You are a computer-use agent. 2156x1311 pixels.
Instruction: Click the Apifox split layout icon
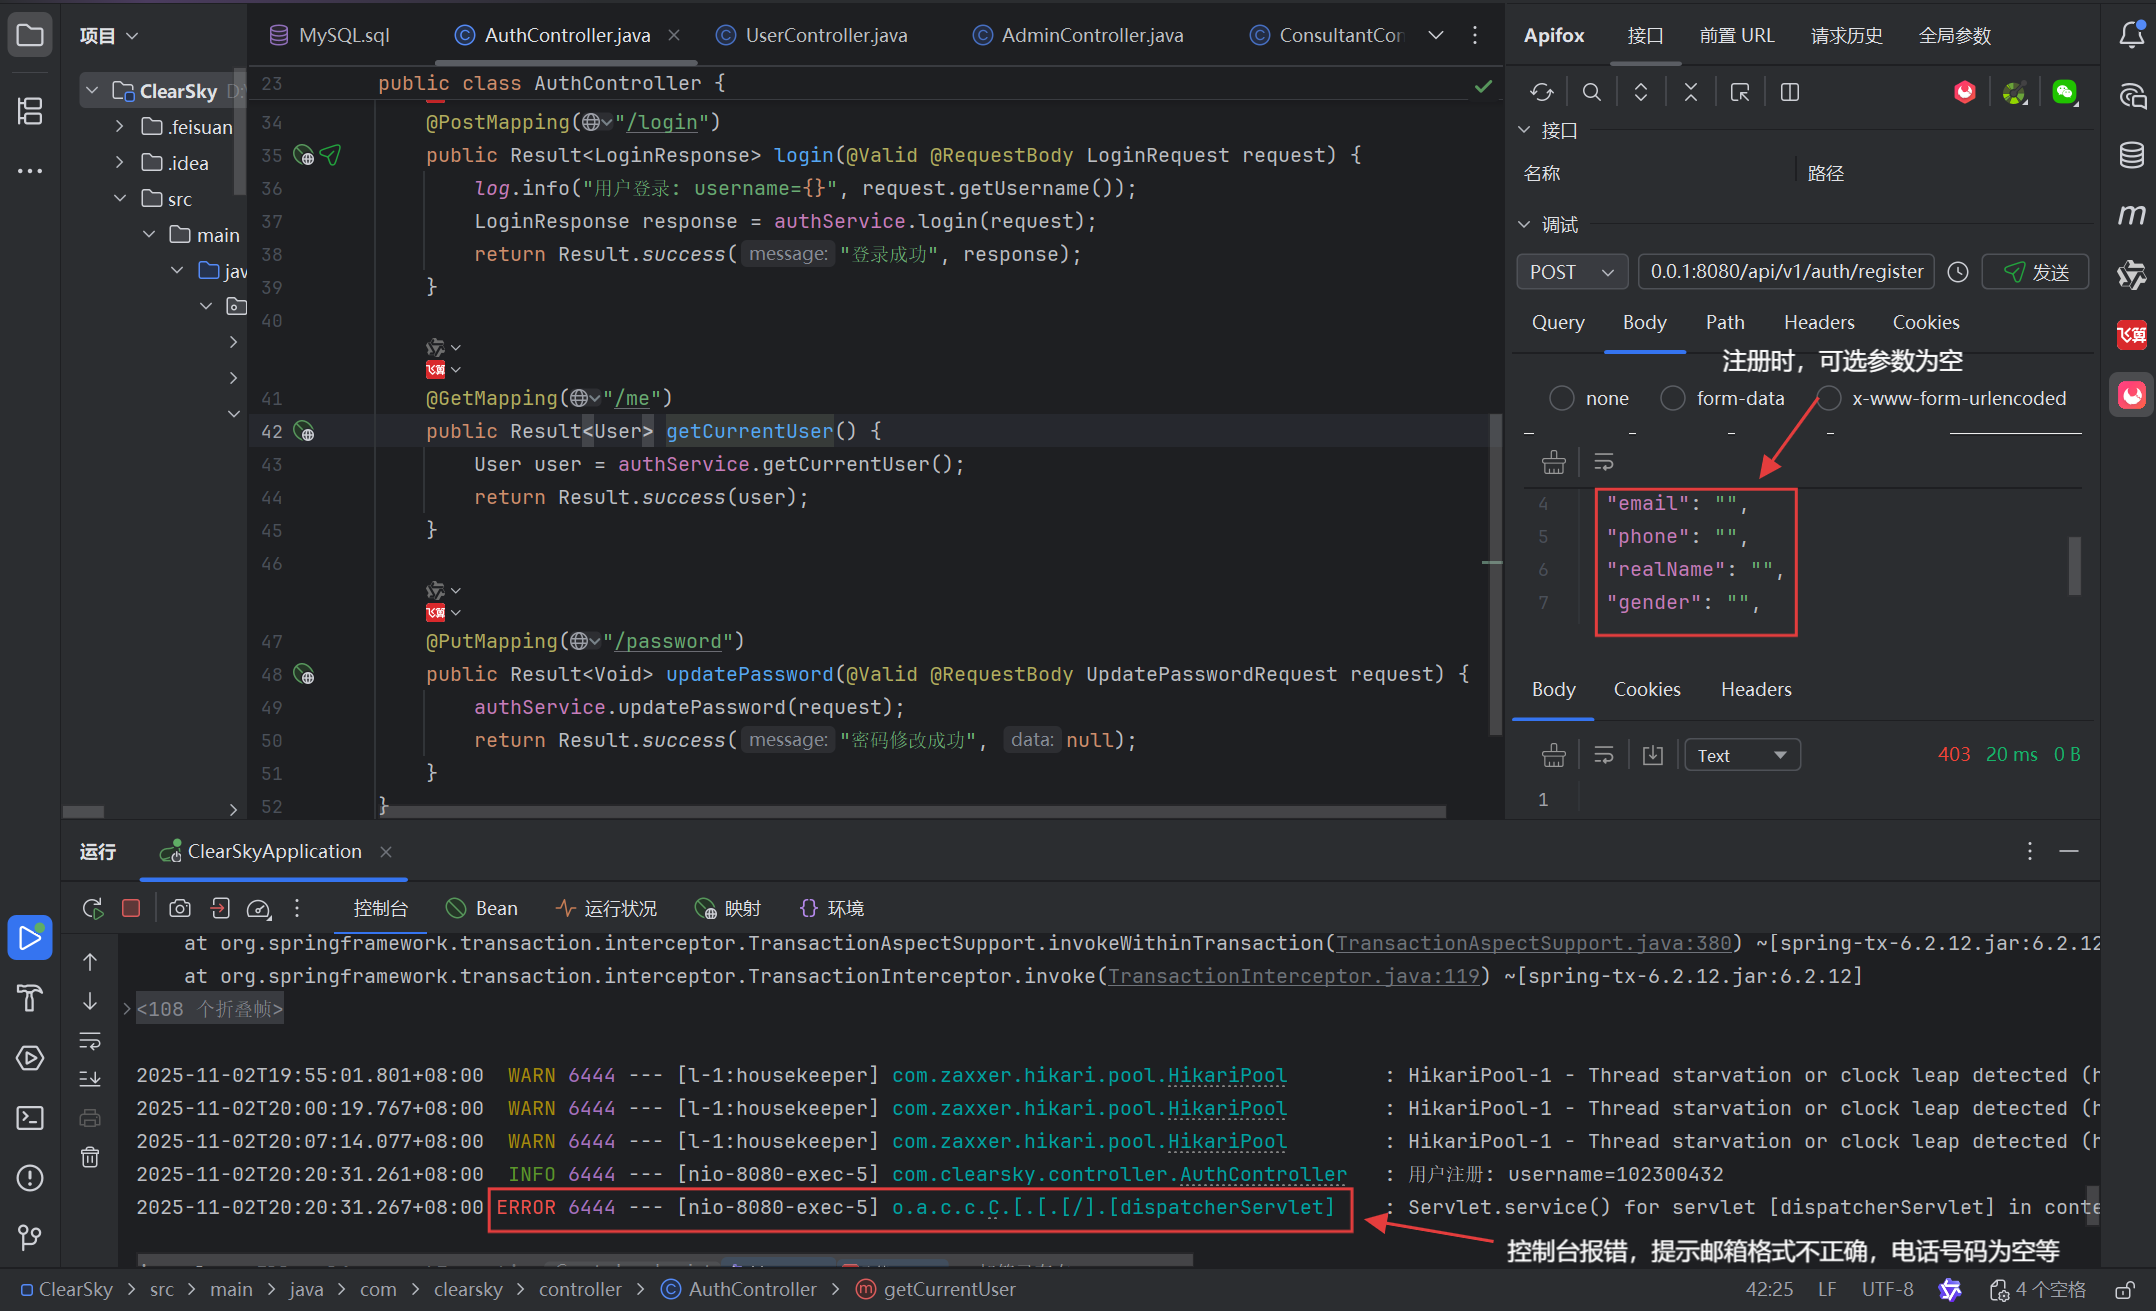[x=1790, y=92]
